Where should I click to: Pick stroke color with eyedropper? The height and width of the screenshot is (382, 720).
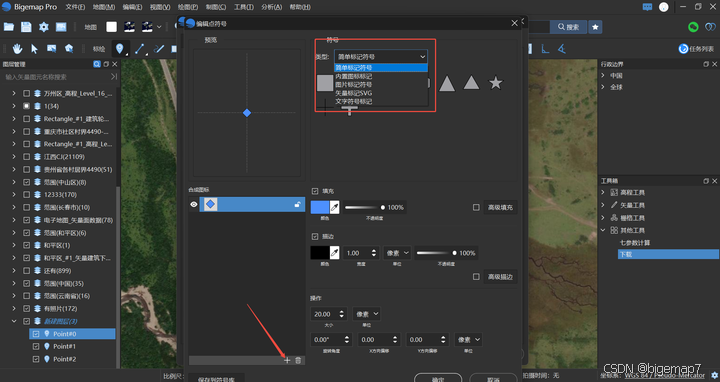335,253
